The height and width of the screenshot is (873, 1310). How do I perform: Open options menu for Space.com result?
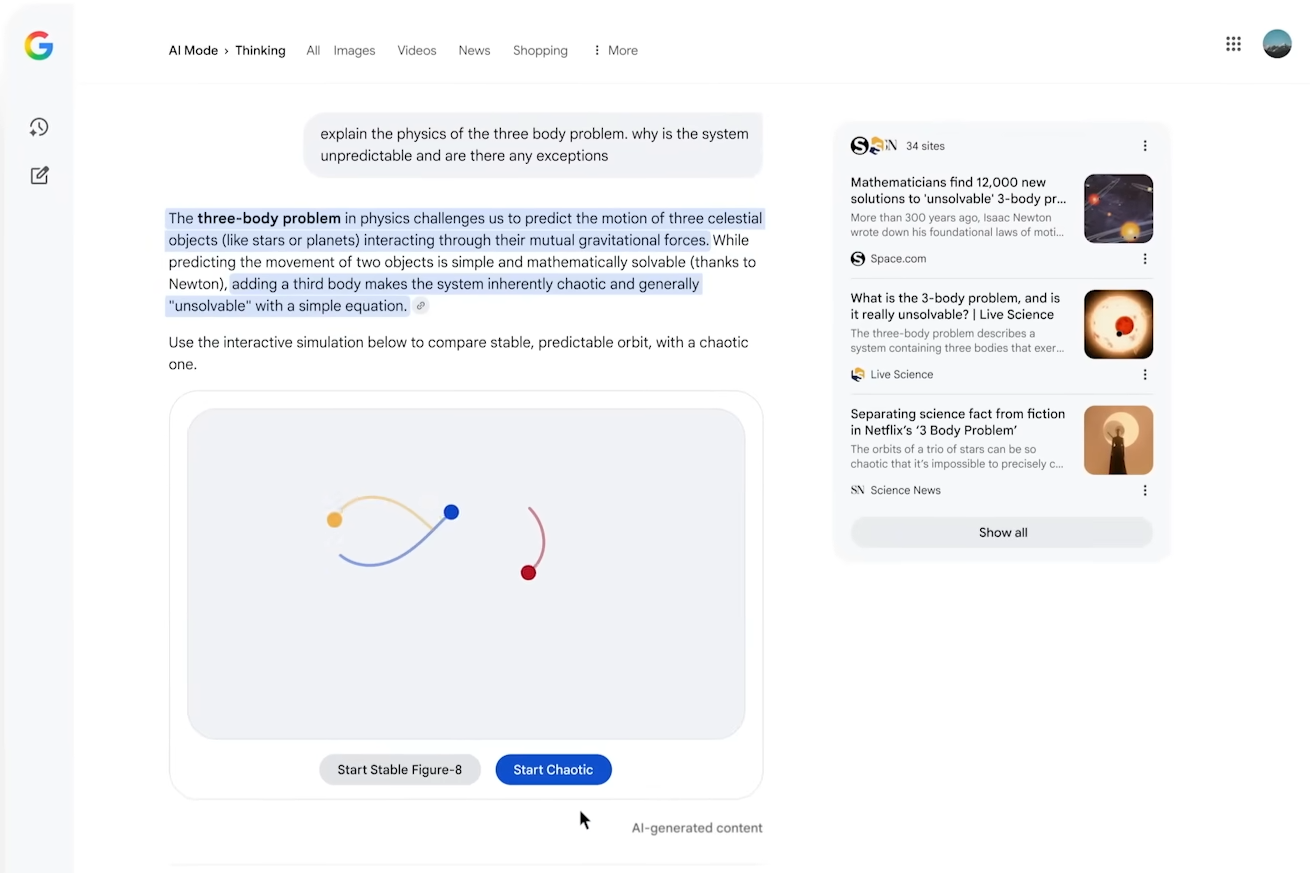[x=1145, y=259]
